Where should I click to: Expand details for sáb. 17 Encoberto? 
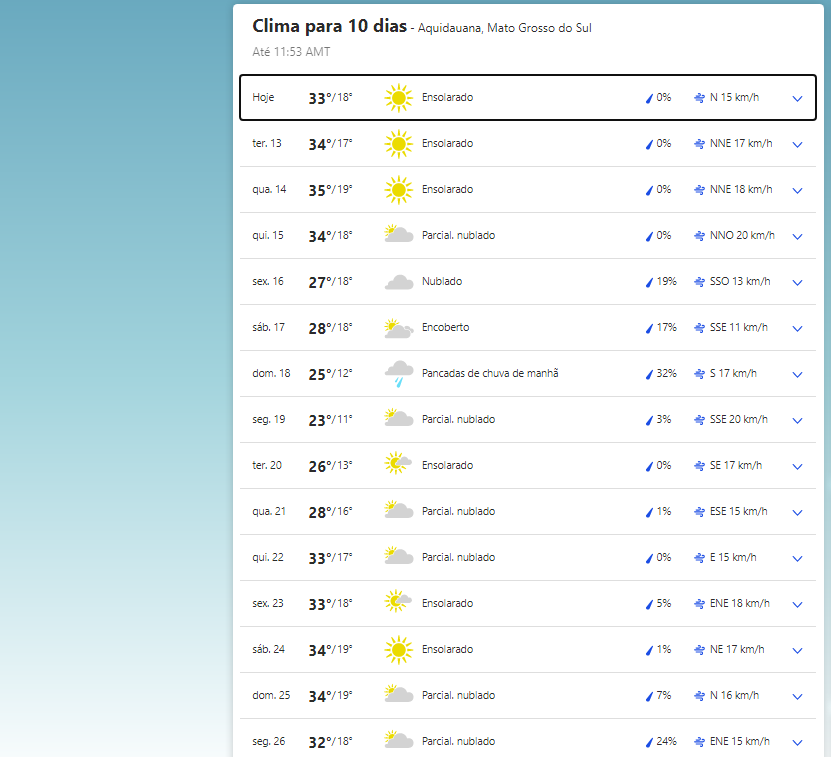(797, 328)
